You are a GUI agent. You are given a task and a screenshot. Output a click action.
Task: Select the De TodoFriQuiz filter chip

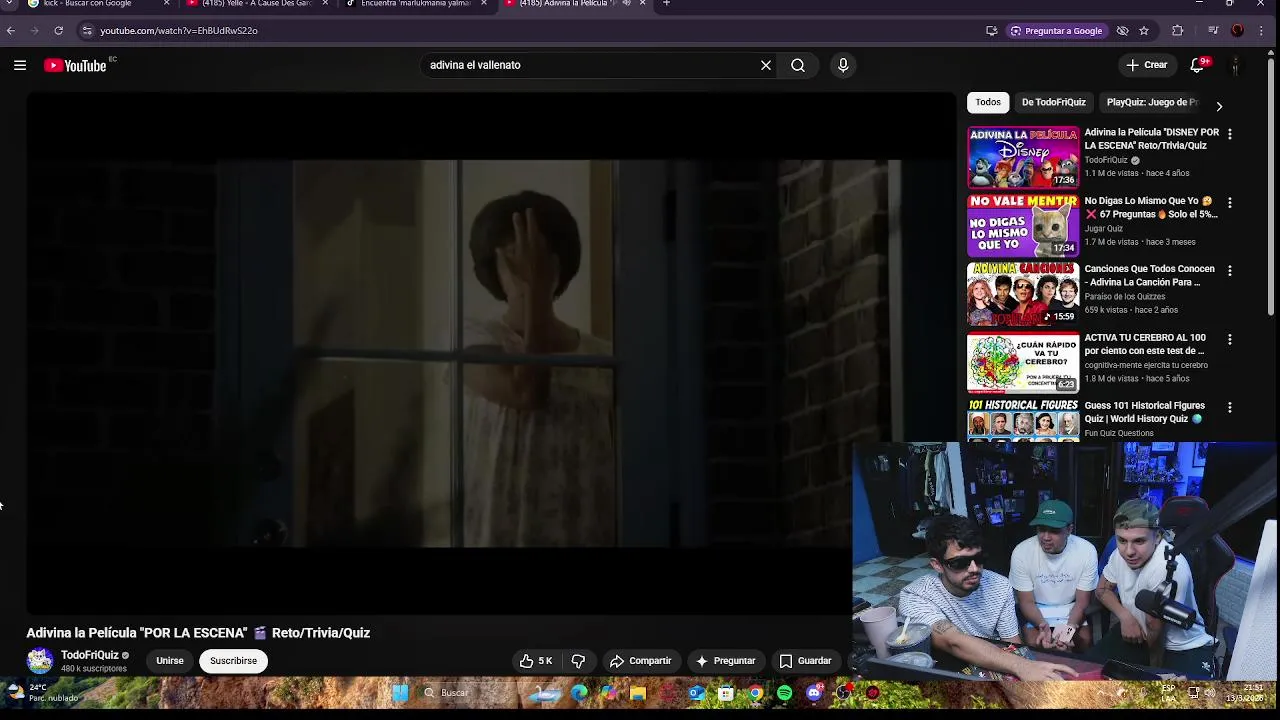[x=1053, y=102]
